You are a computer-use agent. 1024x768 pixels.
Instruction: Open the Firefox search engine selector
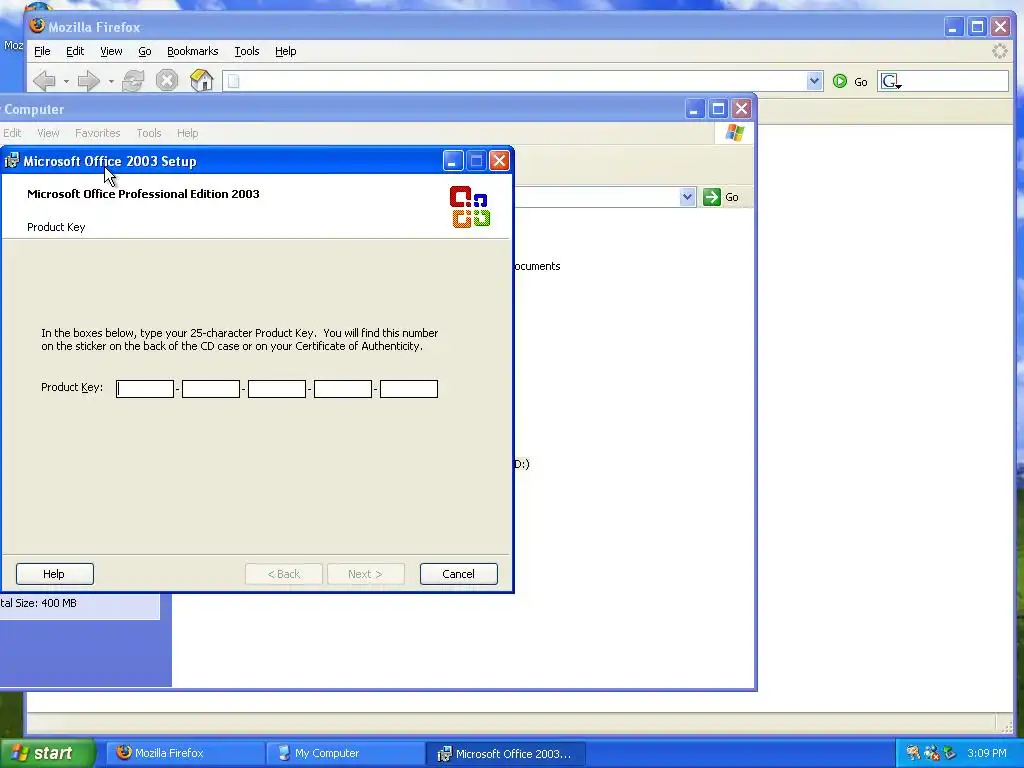tap(891, 82)
